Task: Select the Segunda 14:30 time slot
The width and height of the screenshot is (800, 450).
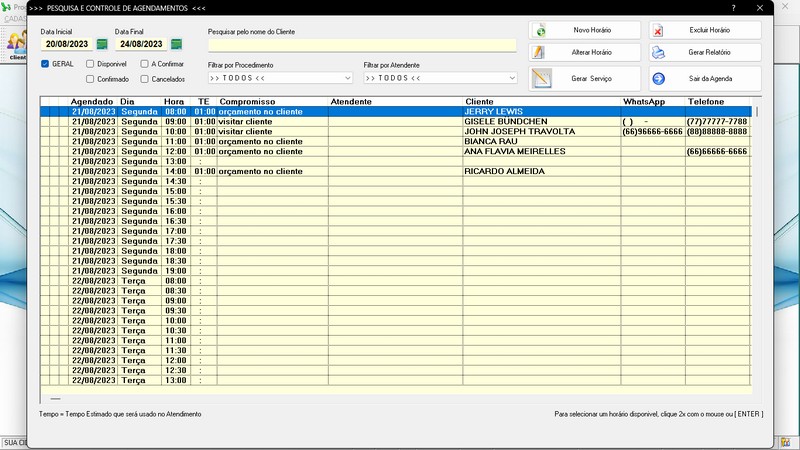Action: (x=395, y=181)
